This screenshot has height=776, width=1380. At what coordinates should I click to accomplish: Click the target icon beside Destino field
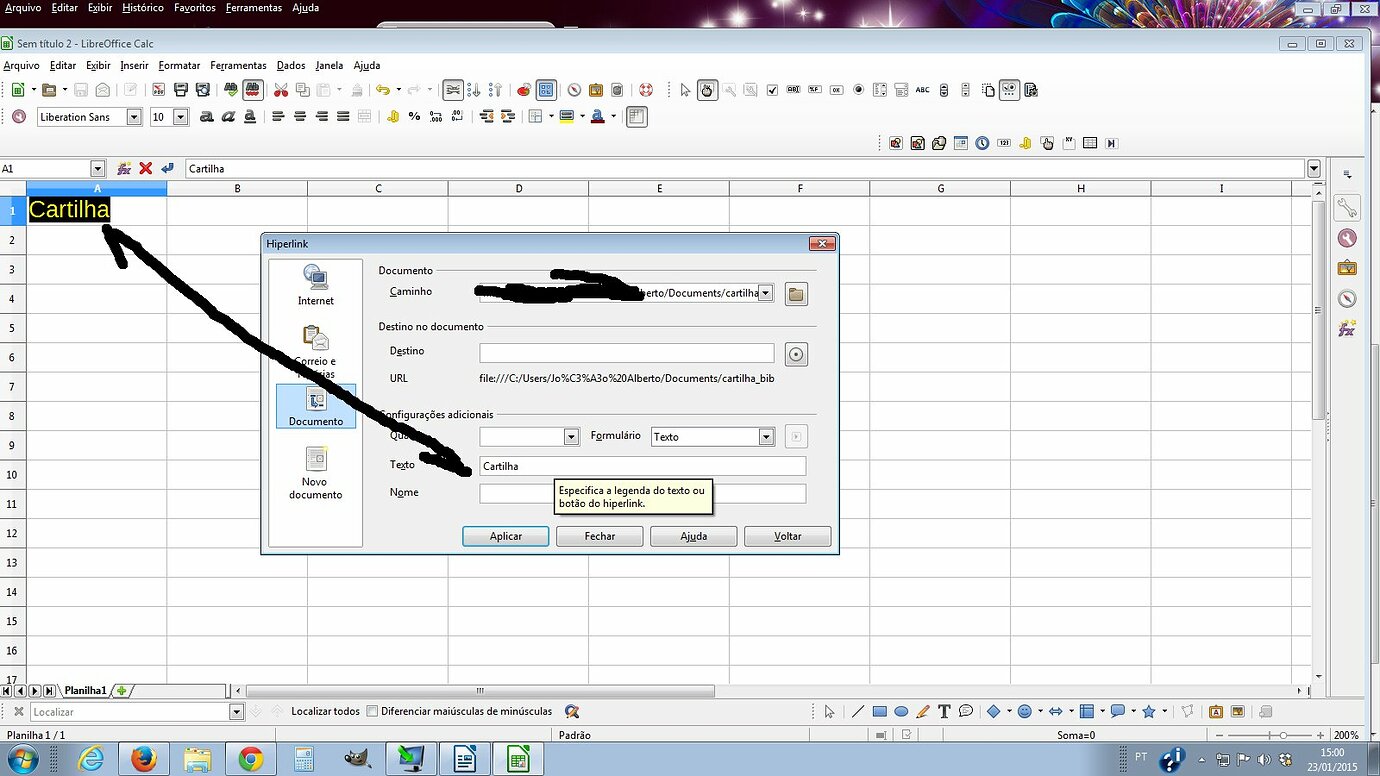point(796,353)
